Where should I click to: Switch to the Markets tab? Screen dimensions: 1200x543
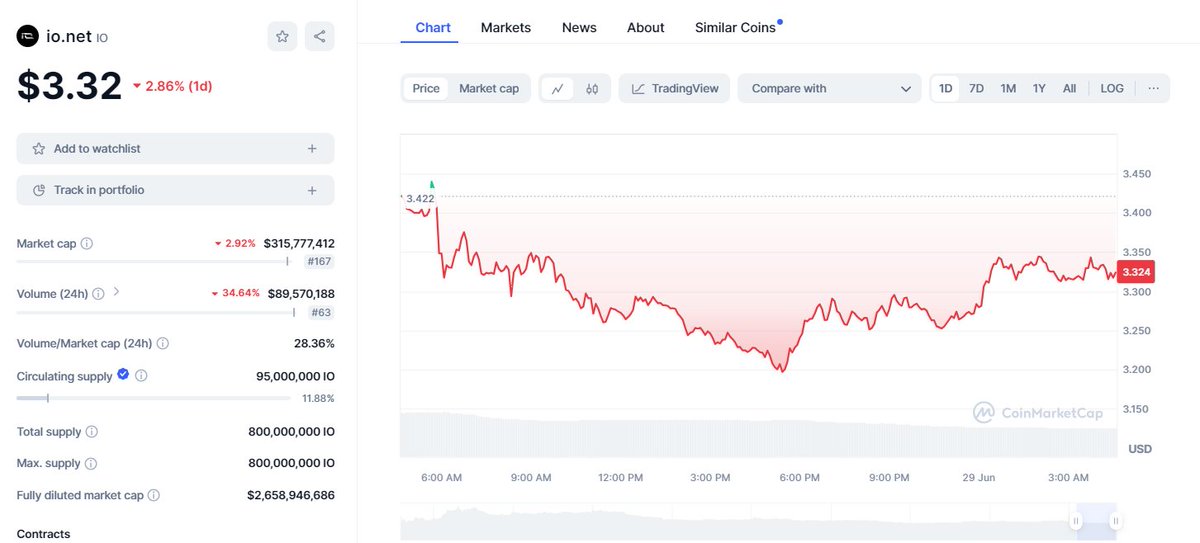point(506,27)
